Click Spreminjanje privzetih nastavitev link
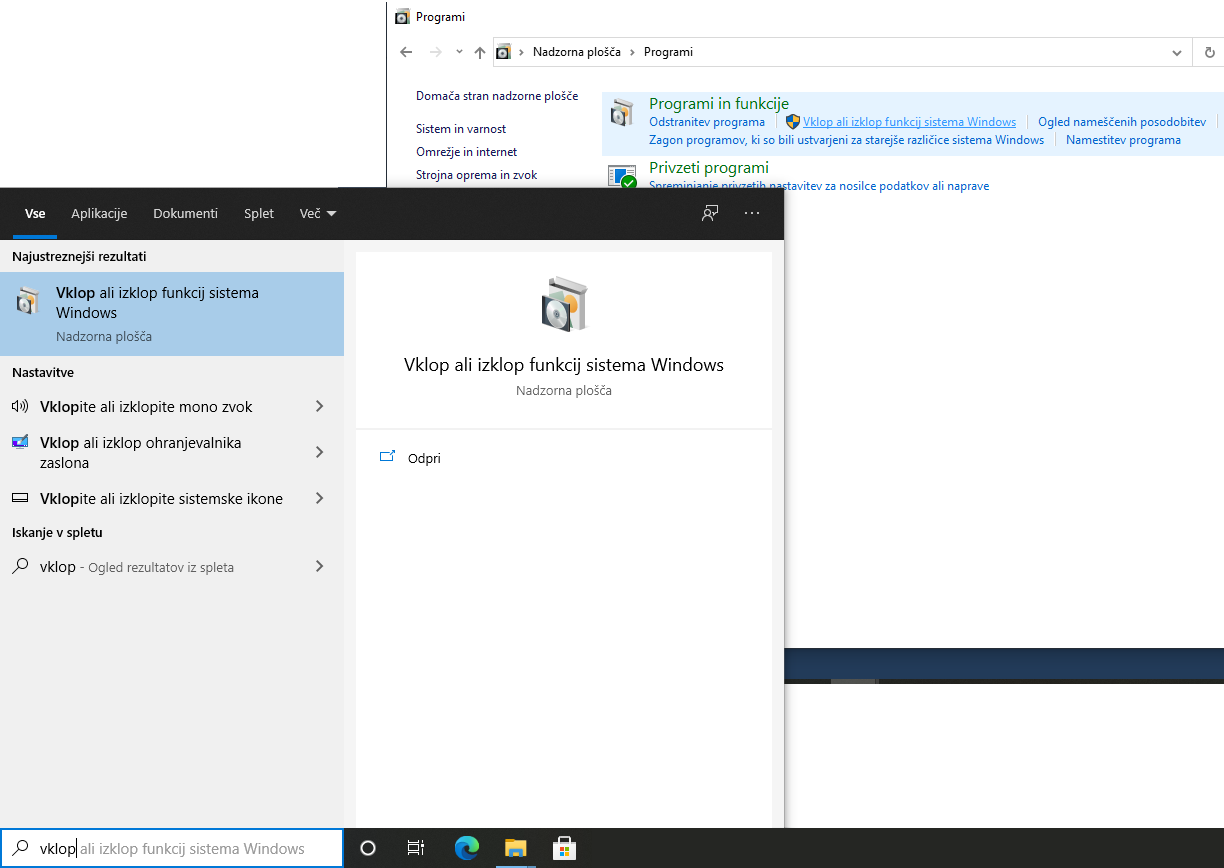1224x868 pixels. click(819, 186)
